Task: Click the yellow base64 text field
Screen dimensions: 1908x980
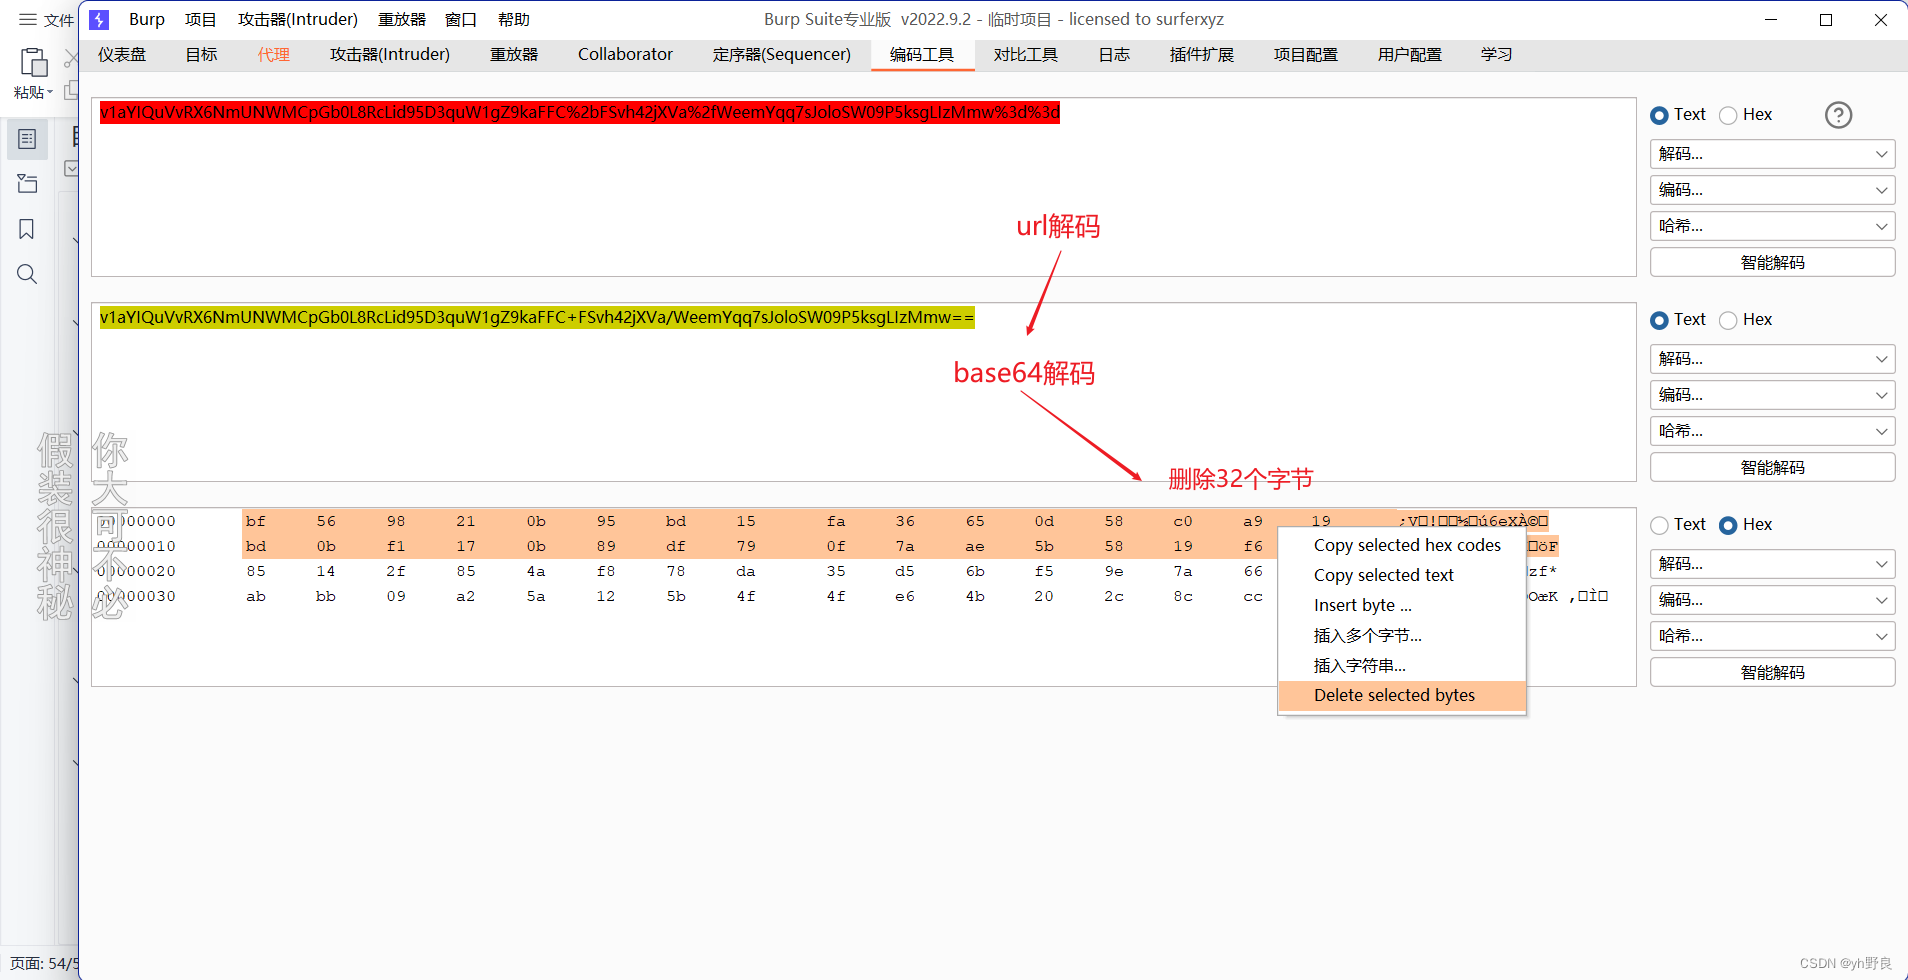Action: (x=537, y=318)
